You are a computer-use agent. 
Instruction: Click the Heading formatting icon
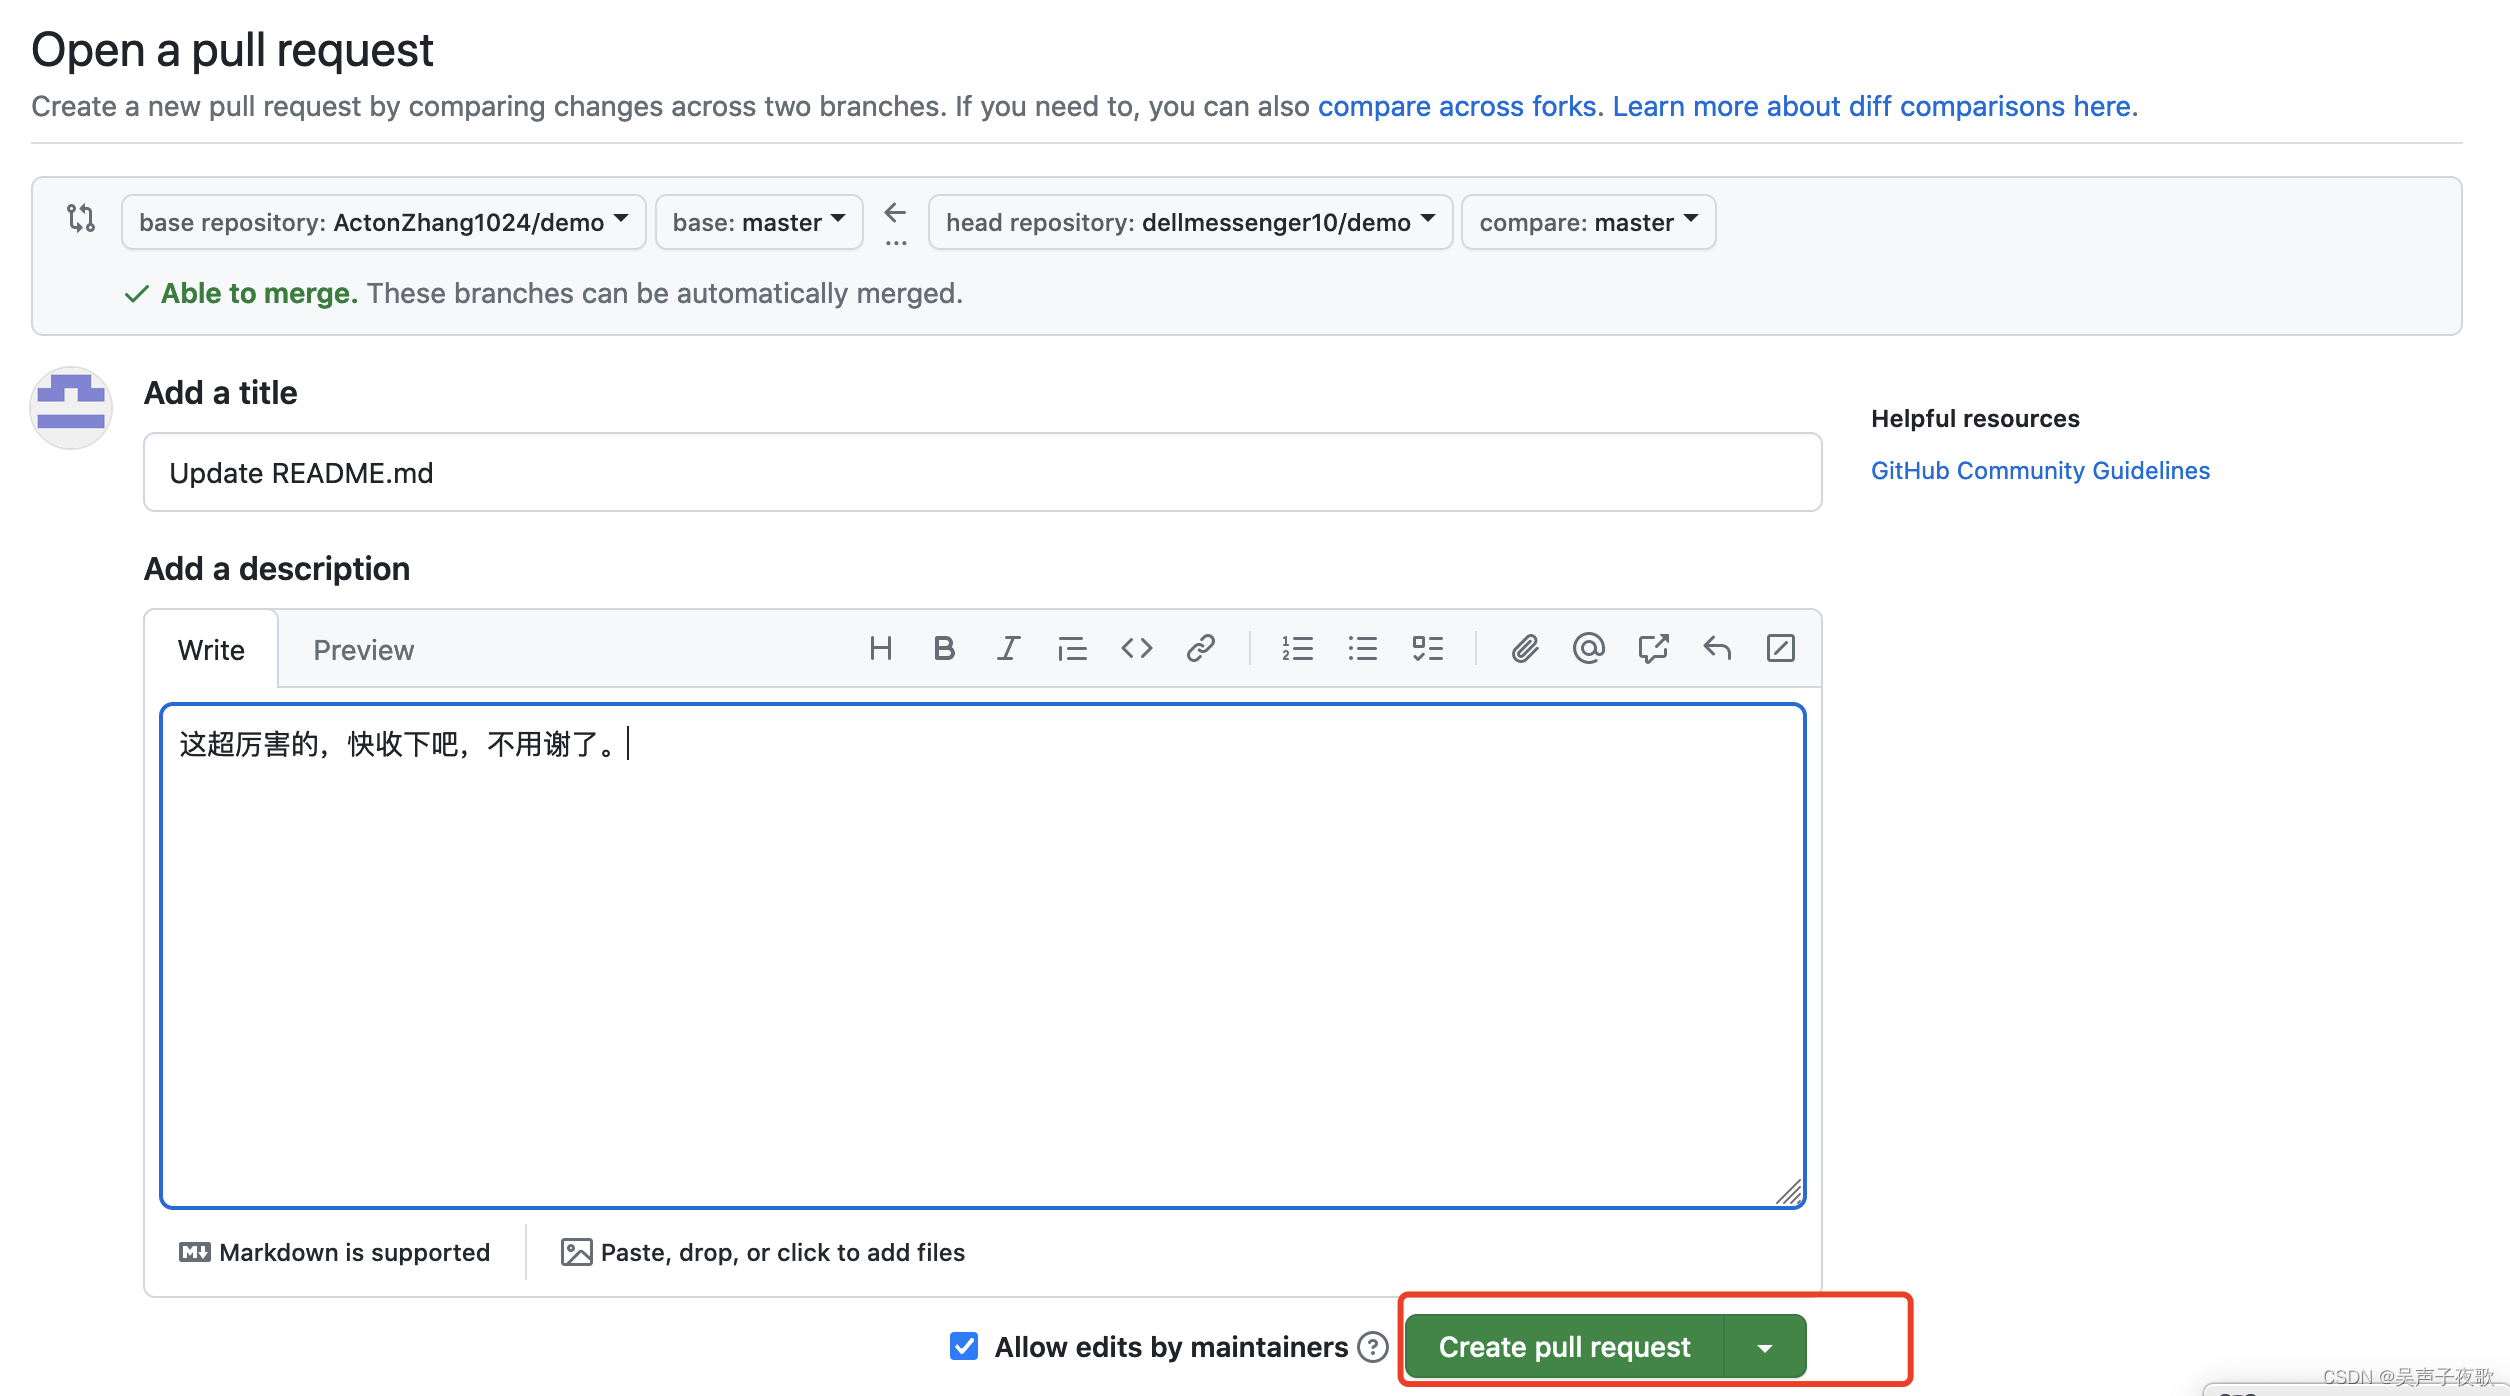tap(880, 649)
